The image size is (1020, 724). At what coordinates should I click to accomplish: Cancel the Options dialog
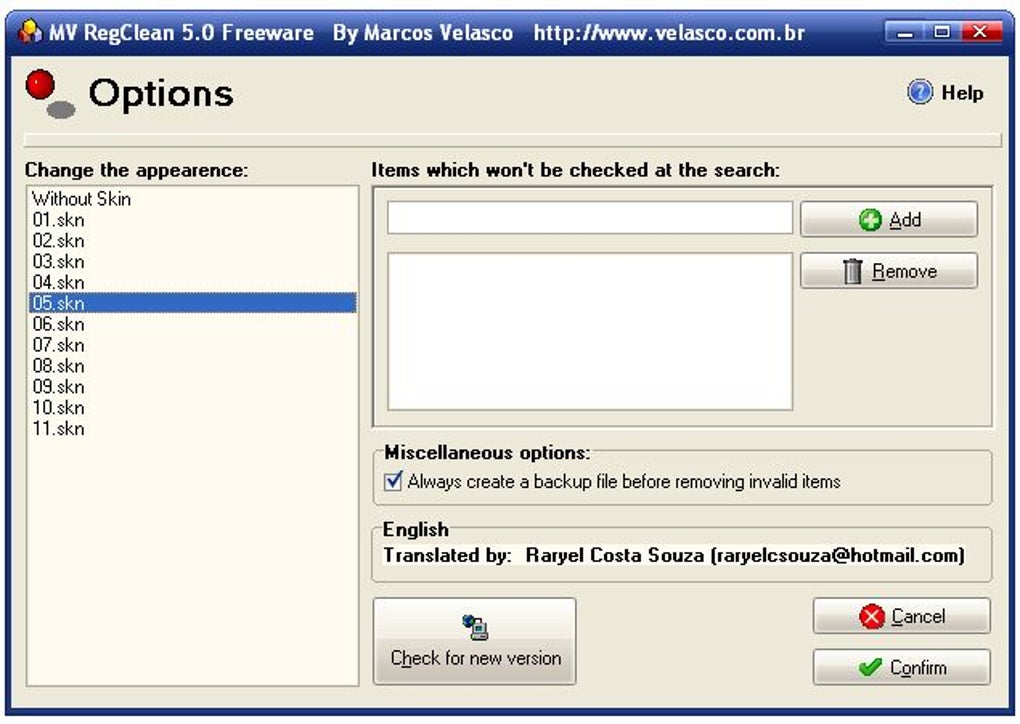(902, 615)
